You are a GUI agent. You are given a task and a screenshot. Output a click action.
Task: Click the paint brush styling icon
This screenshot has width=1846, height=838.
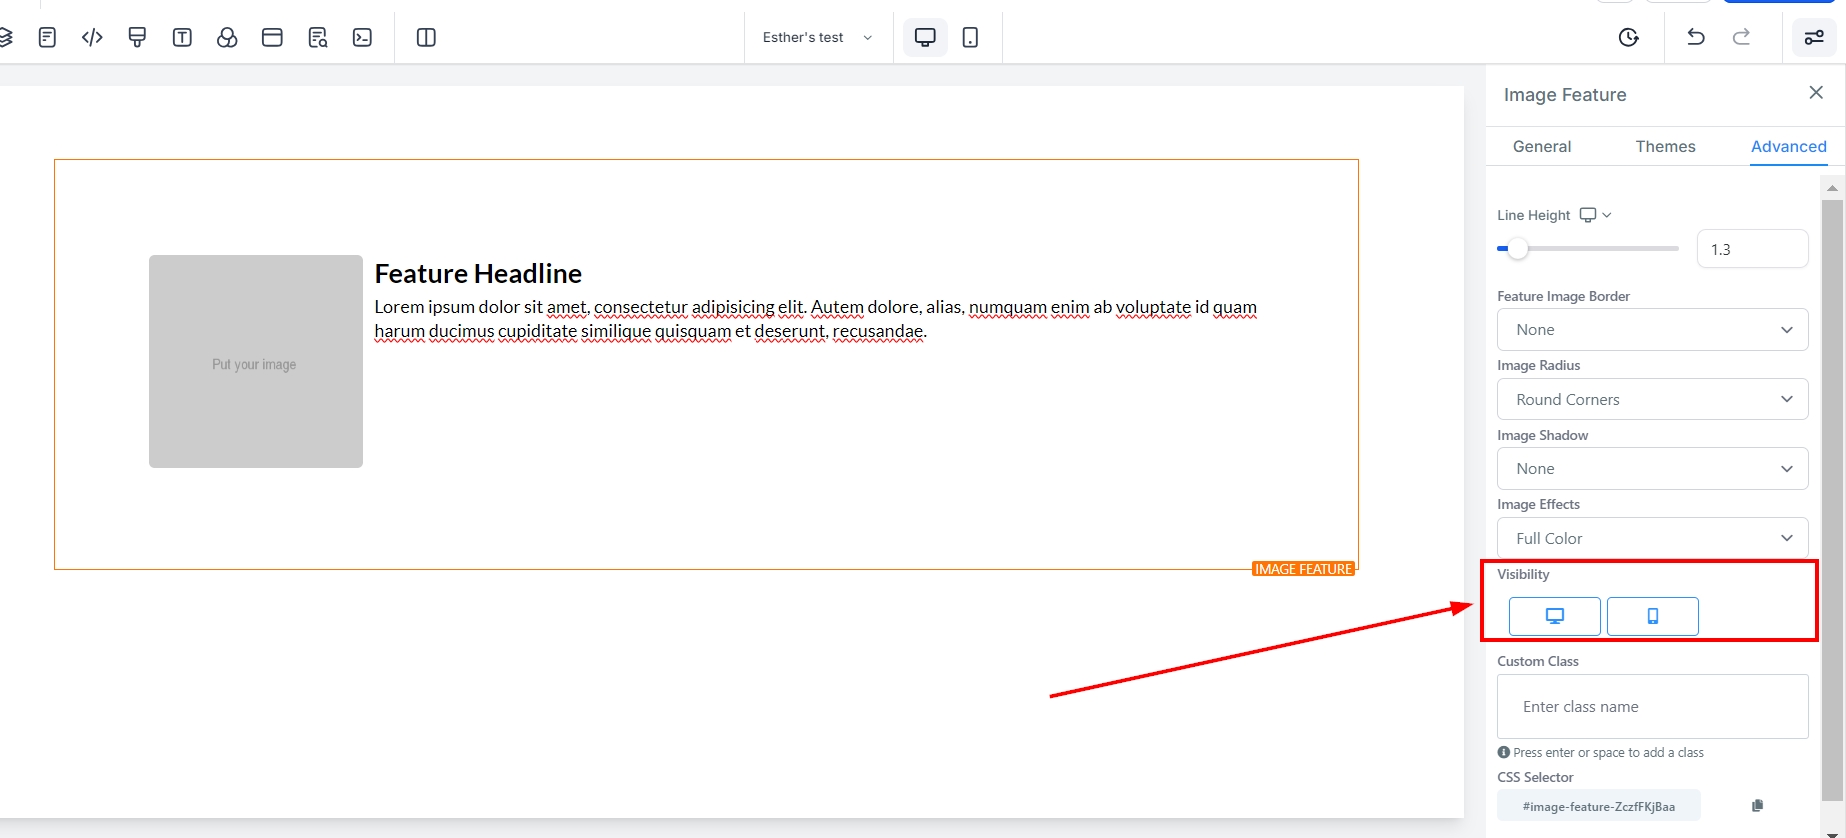[137, 38]
